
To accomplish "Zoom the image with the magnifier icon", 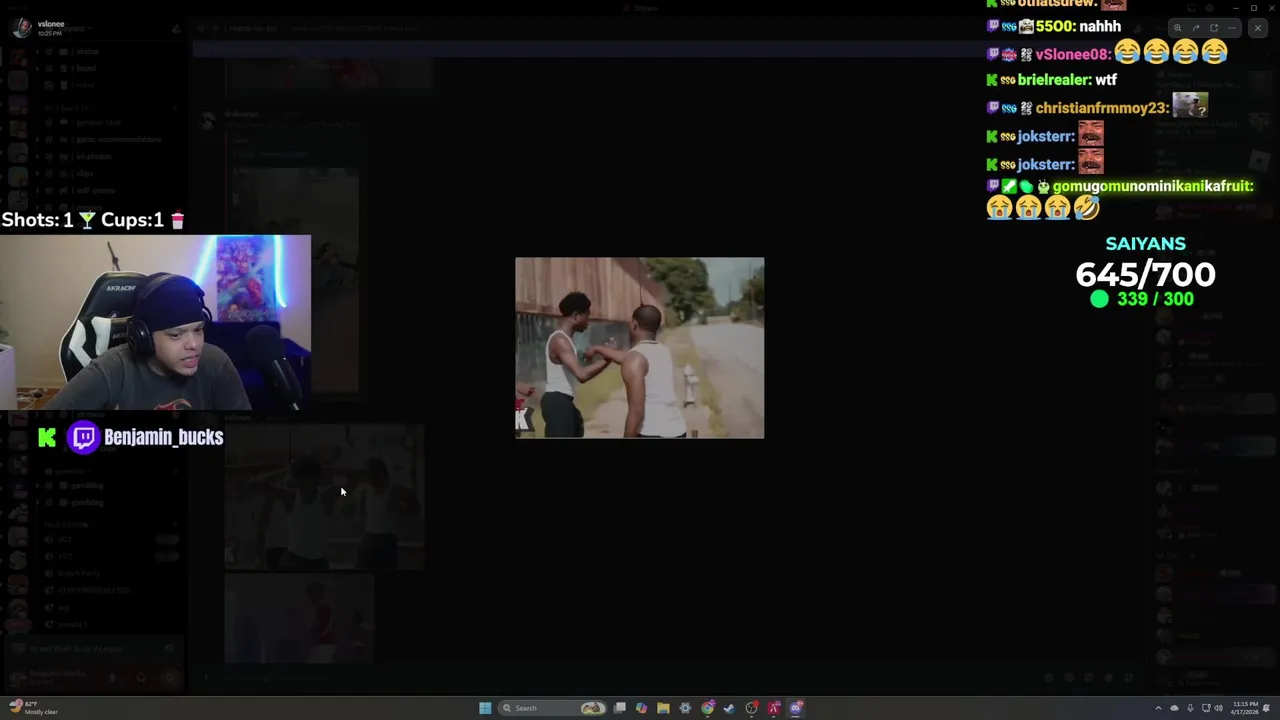I will coord(1177,28).
